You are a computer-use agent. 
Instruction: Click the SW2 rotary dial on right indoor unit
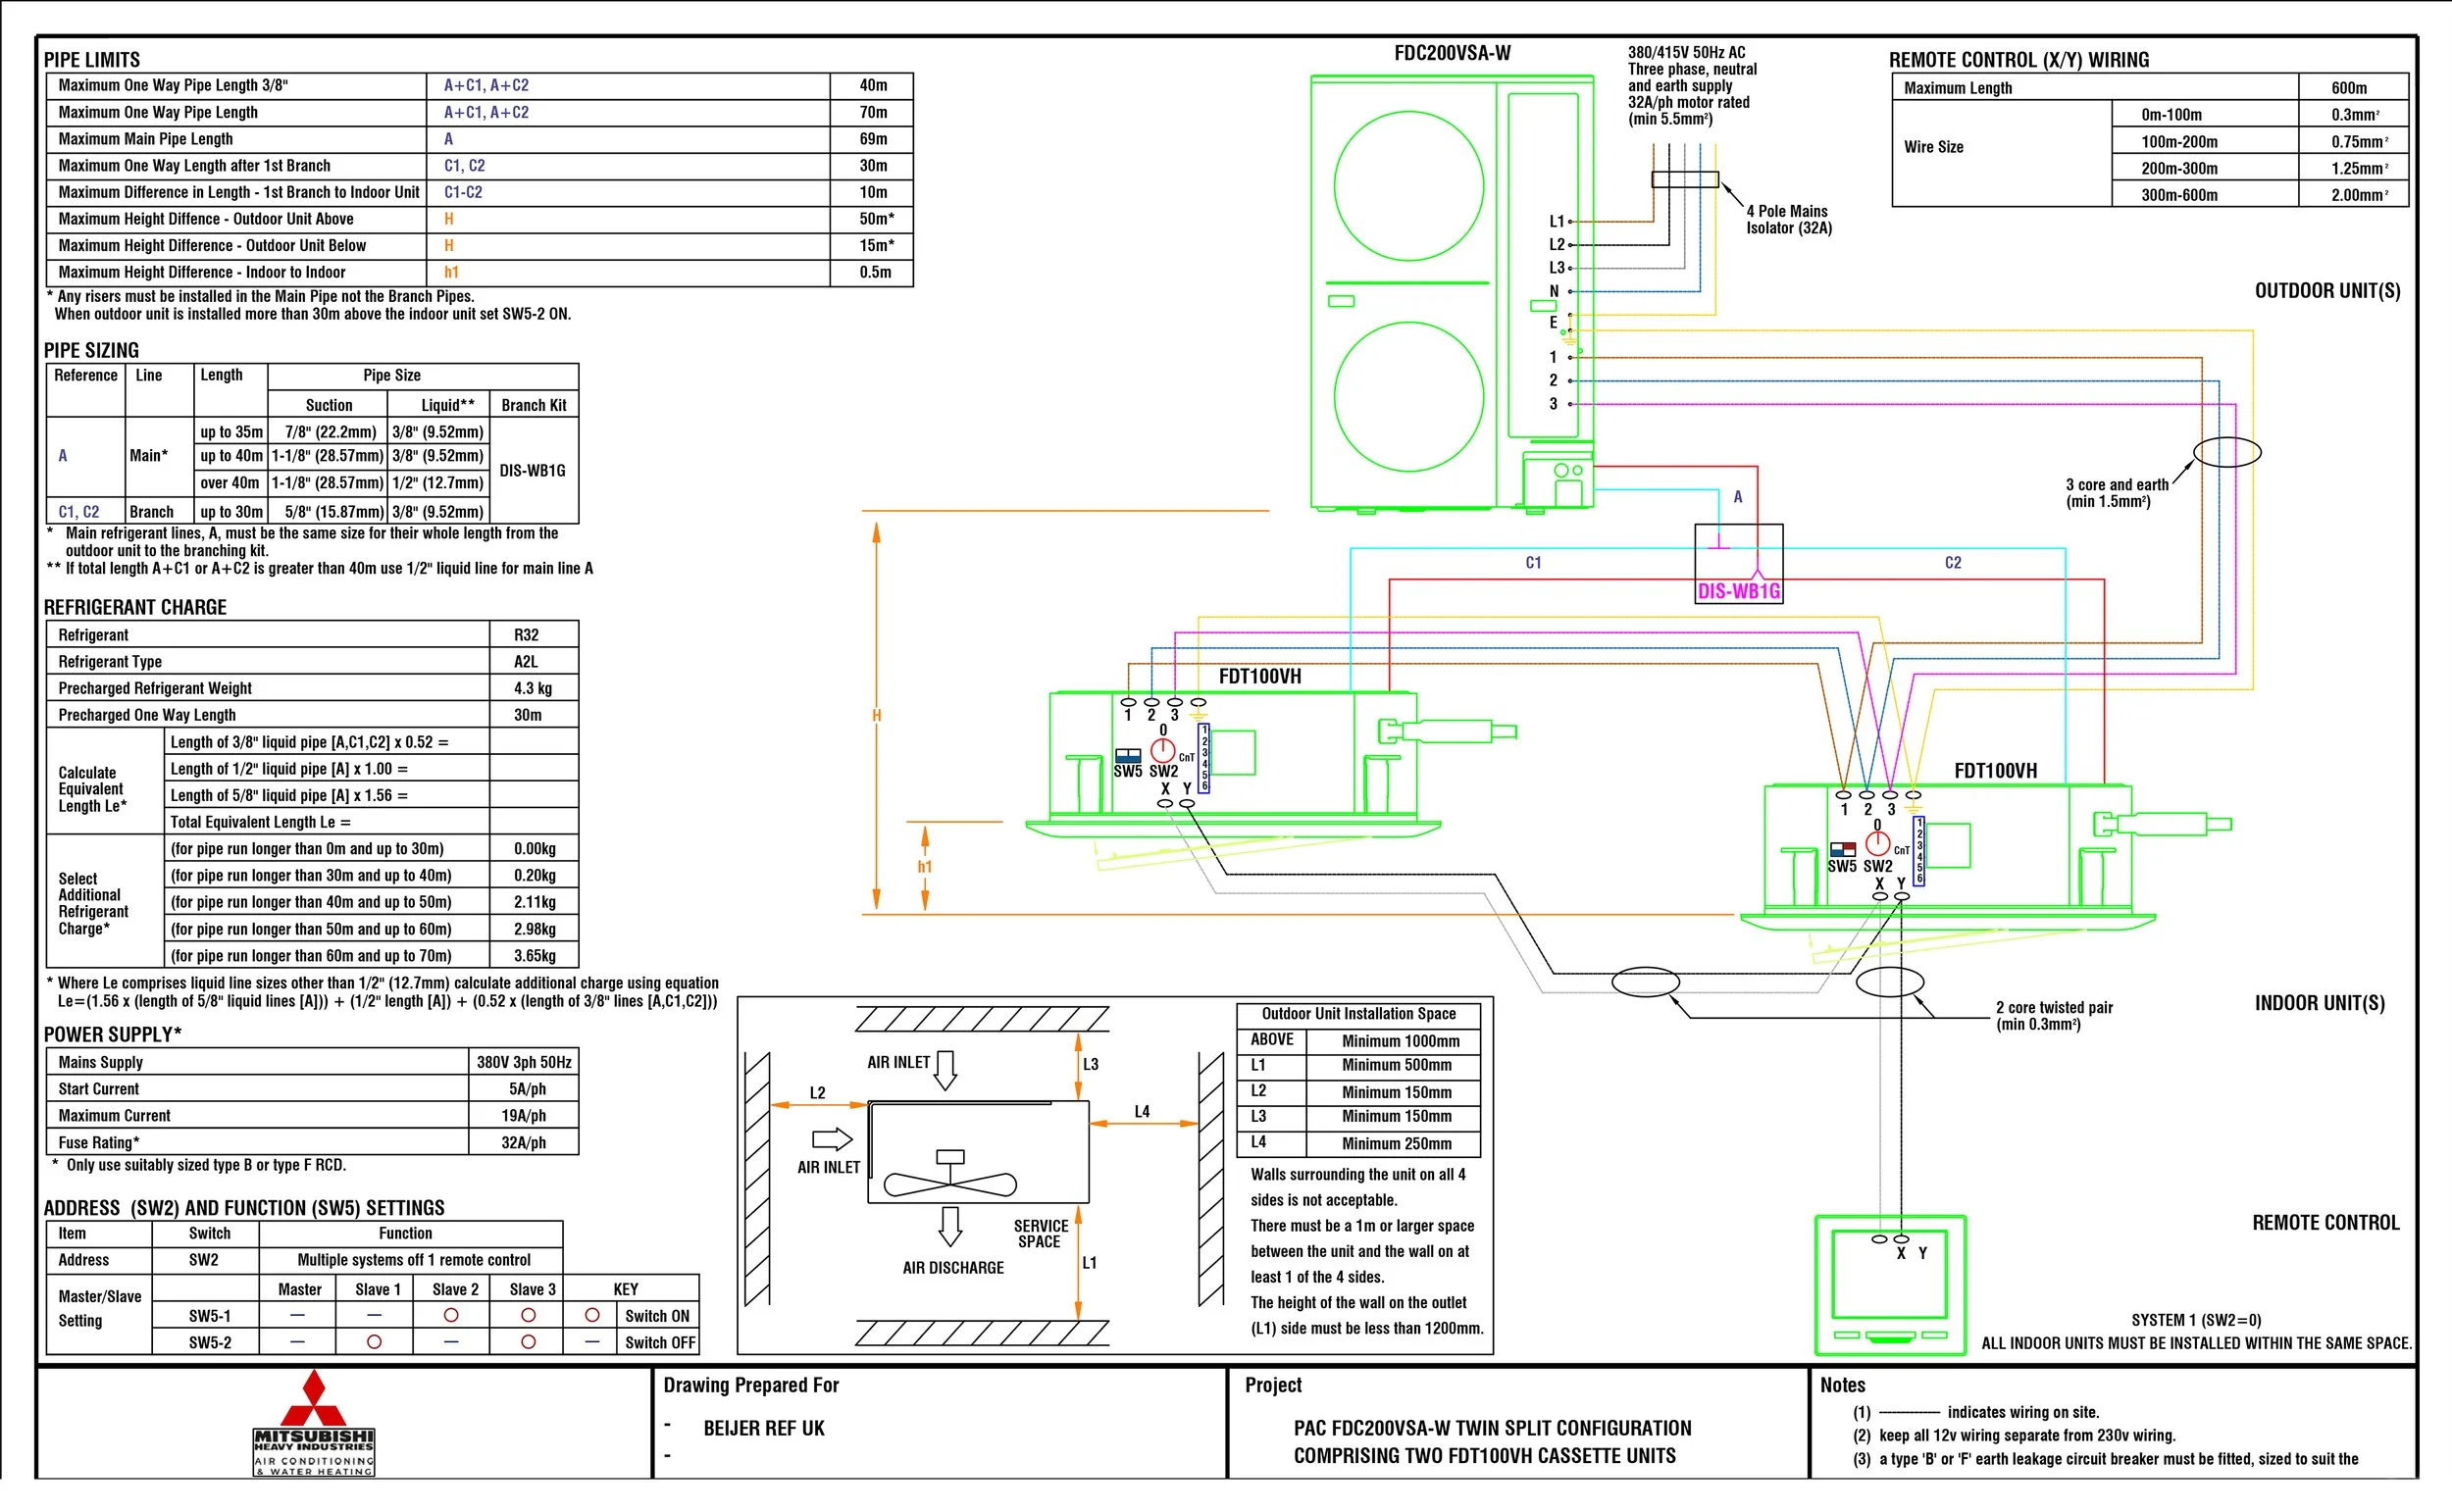click(1878, 843)
